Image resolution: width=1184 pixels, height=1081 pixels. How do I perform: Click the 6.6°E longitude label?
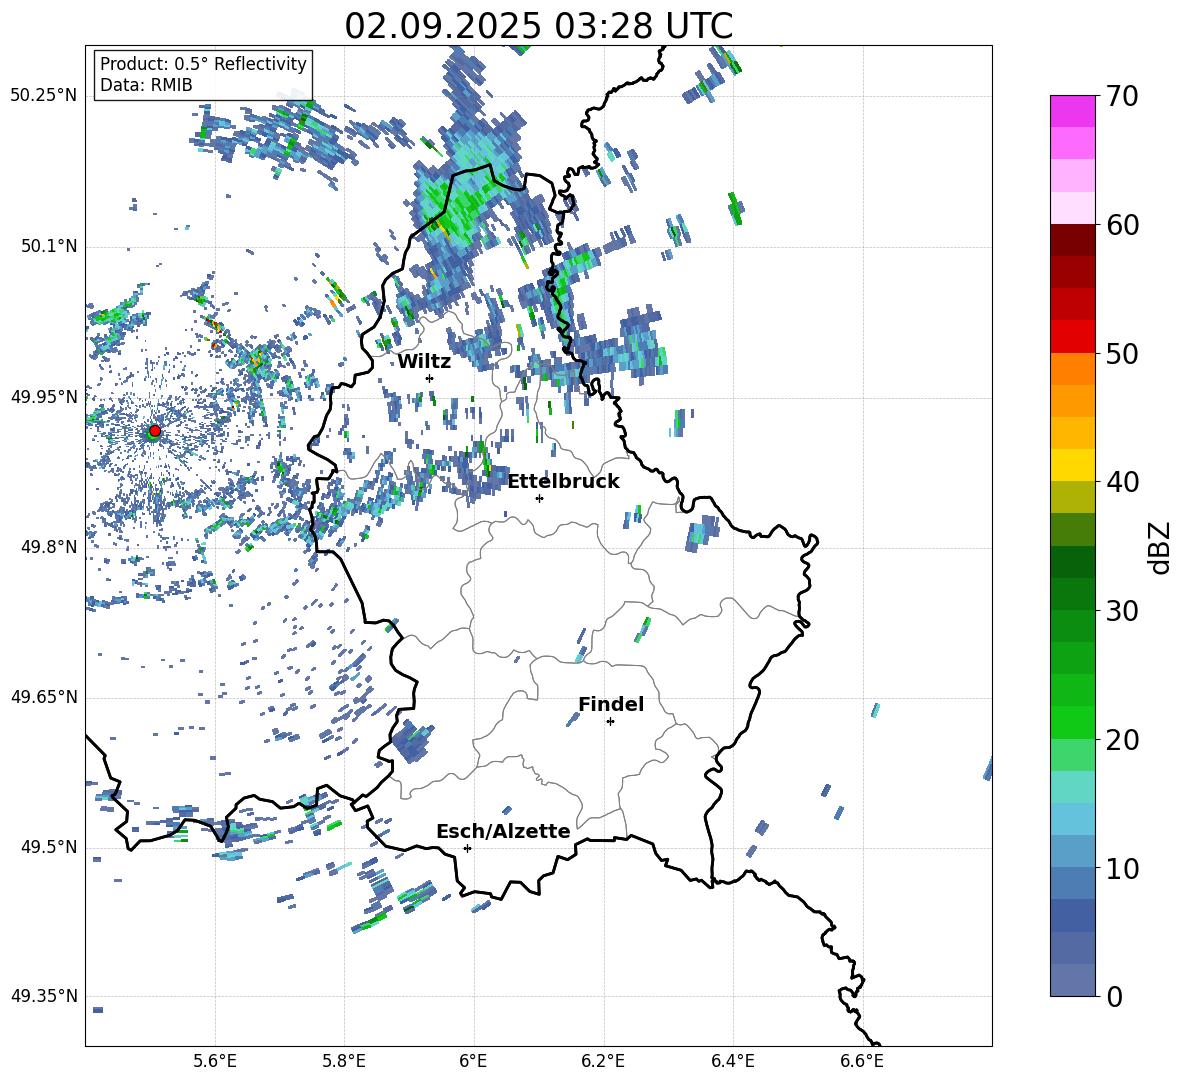pos(862,1061)
